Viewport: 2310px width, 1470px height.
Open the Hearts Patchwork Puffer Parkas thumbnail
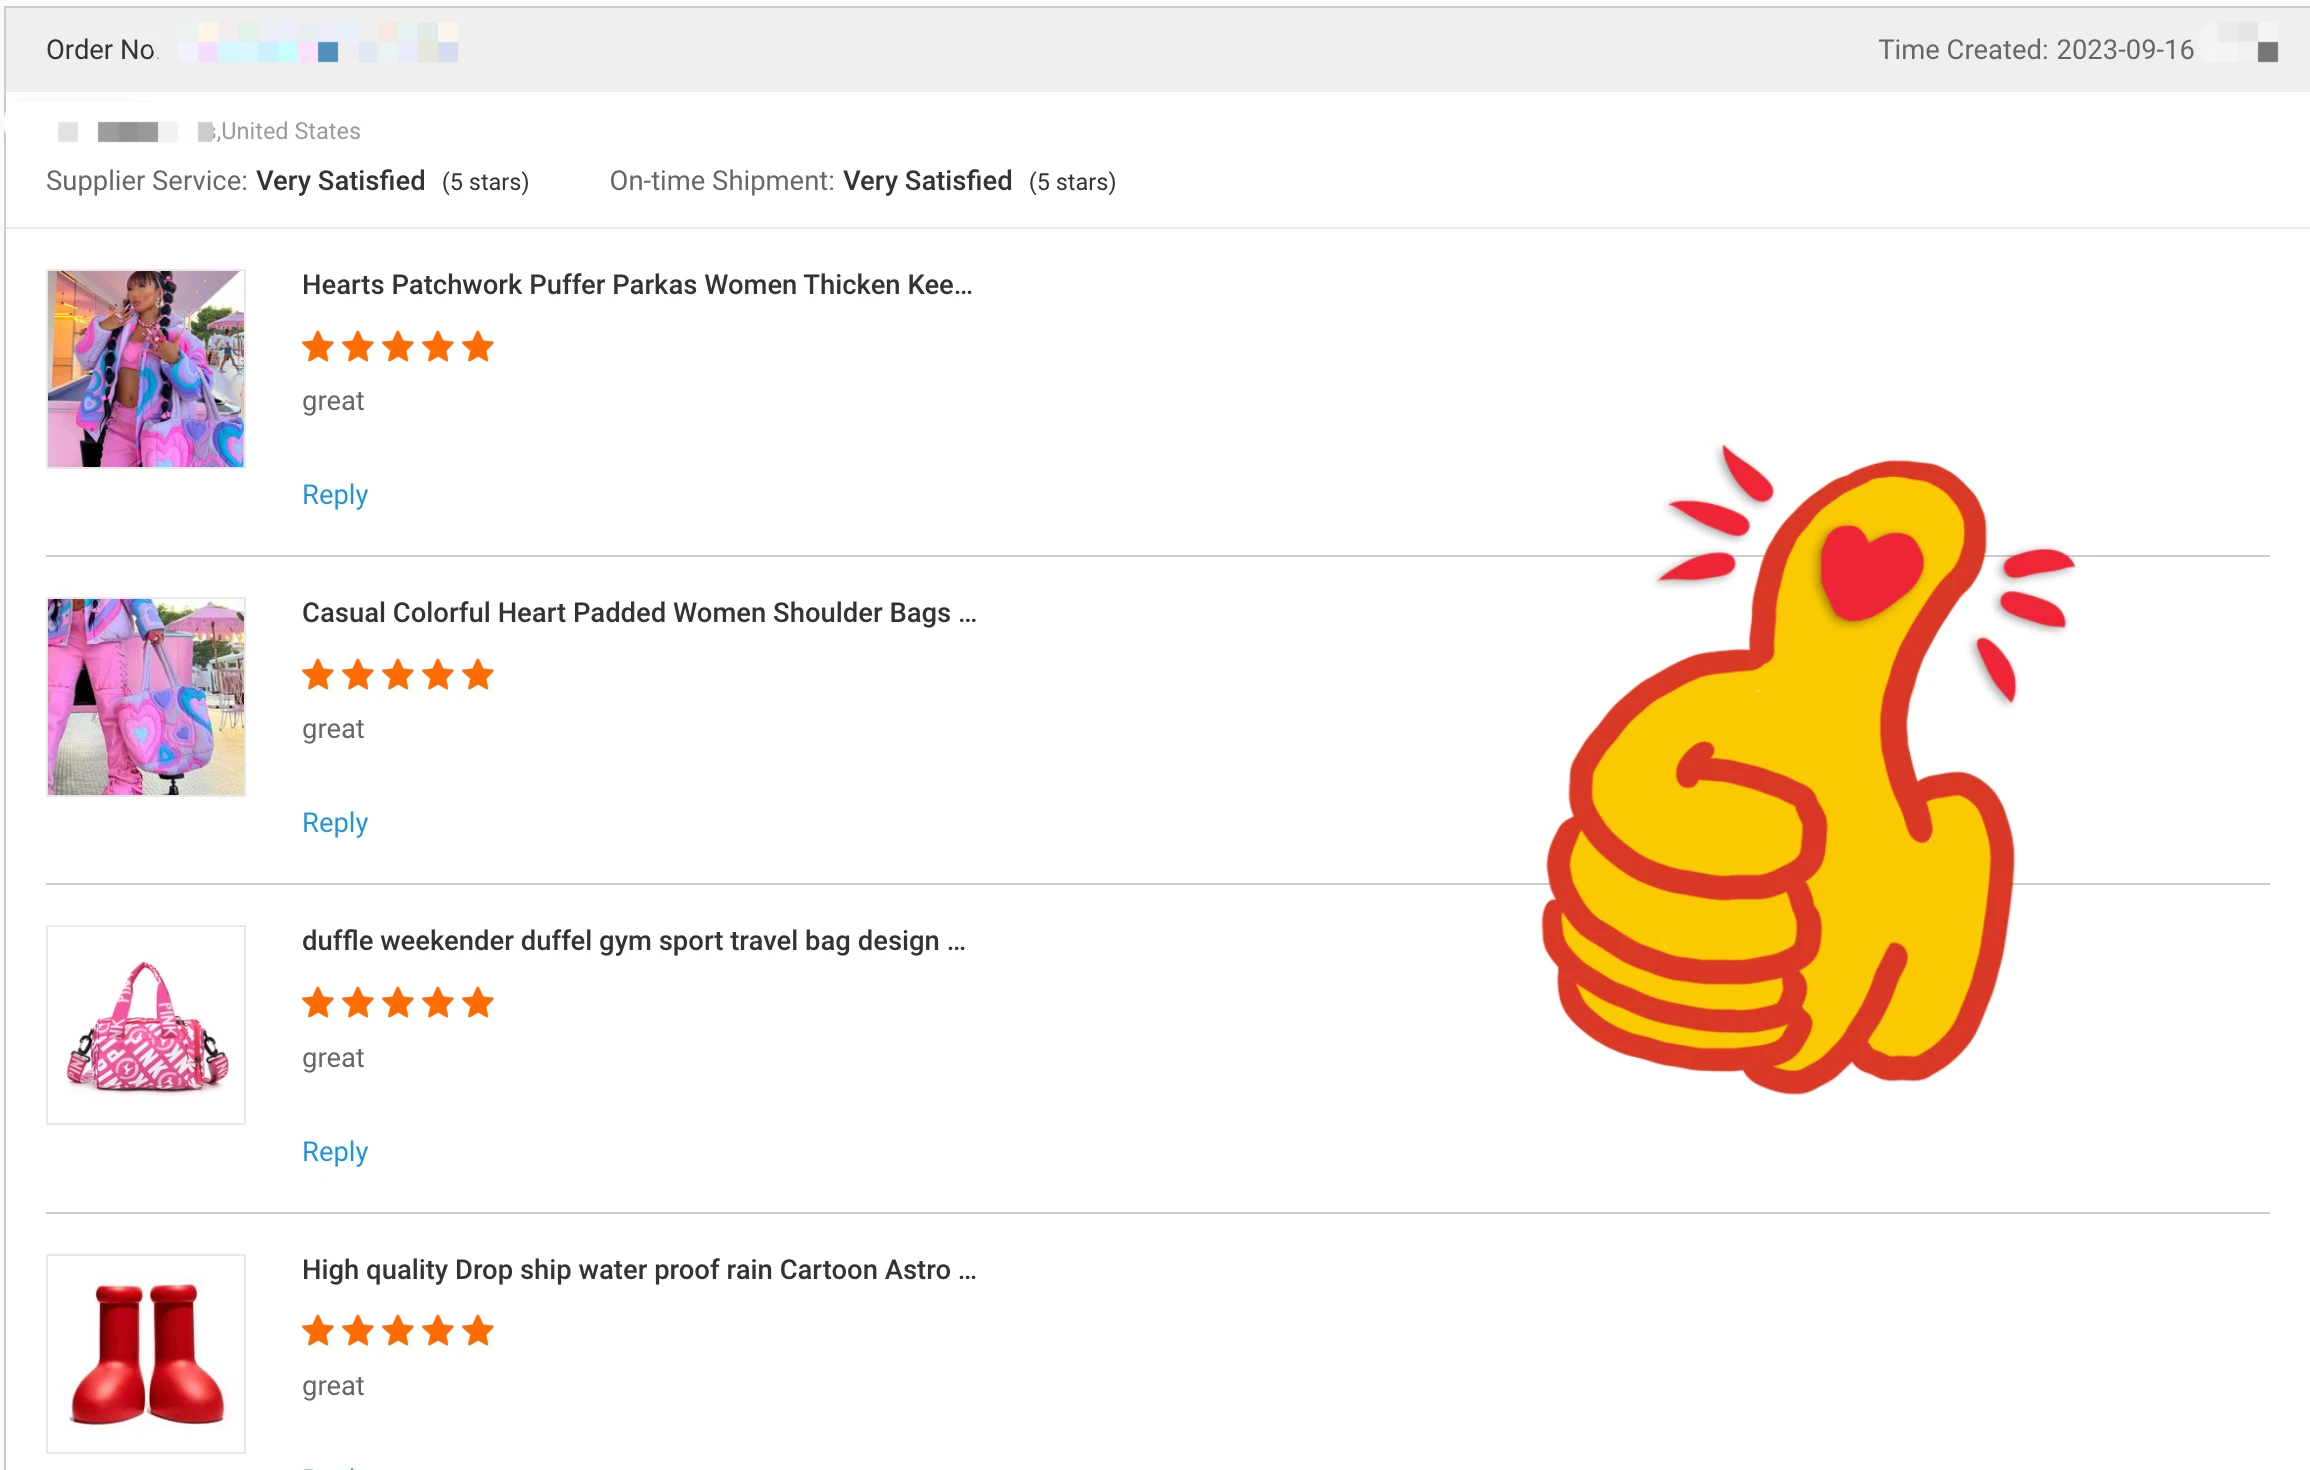(x=146, y=368)
